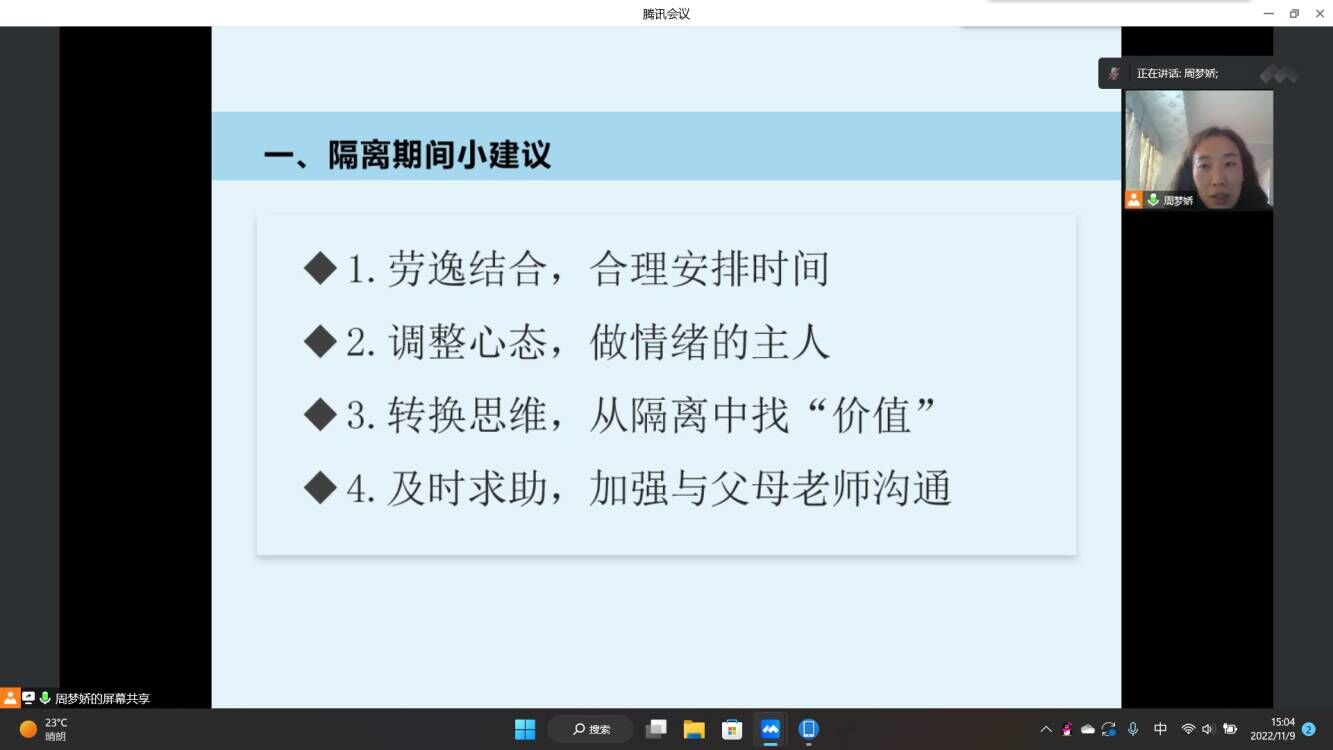Toggle the Chinese input method indicator
This screenshot has width=1333, height=750.
[x=1160, y=729]
